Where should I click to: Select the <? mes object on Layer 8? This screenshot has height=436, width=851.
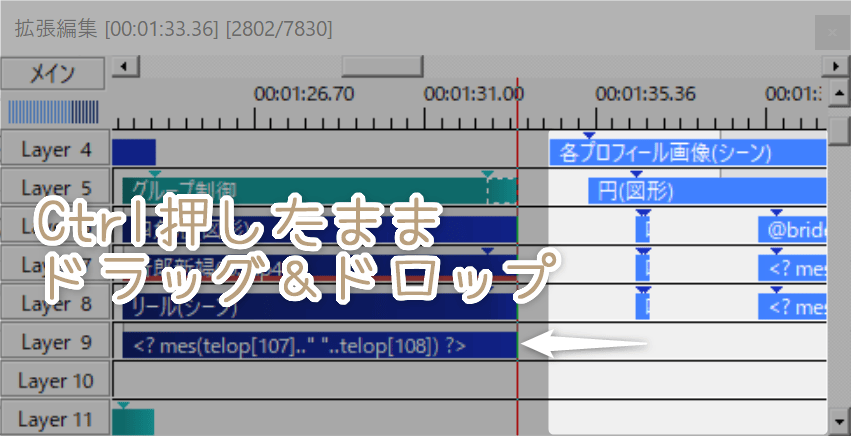[792, 307]
